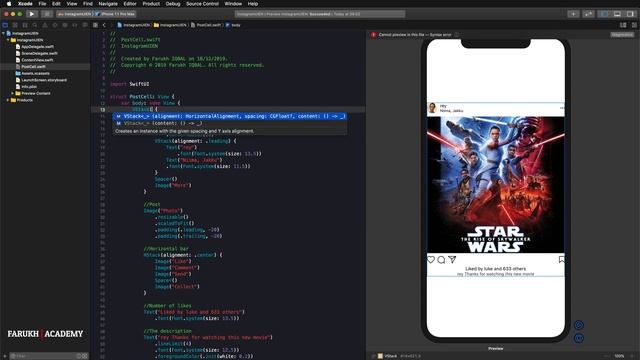The width and height of the screenshot is (640, 360).
Task: Select the Find navigator magnifier icon
Action: [x=35, y=25]
